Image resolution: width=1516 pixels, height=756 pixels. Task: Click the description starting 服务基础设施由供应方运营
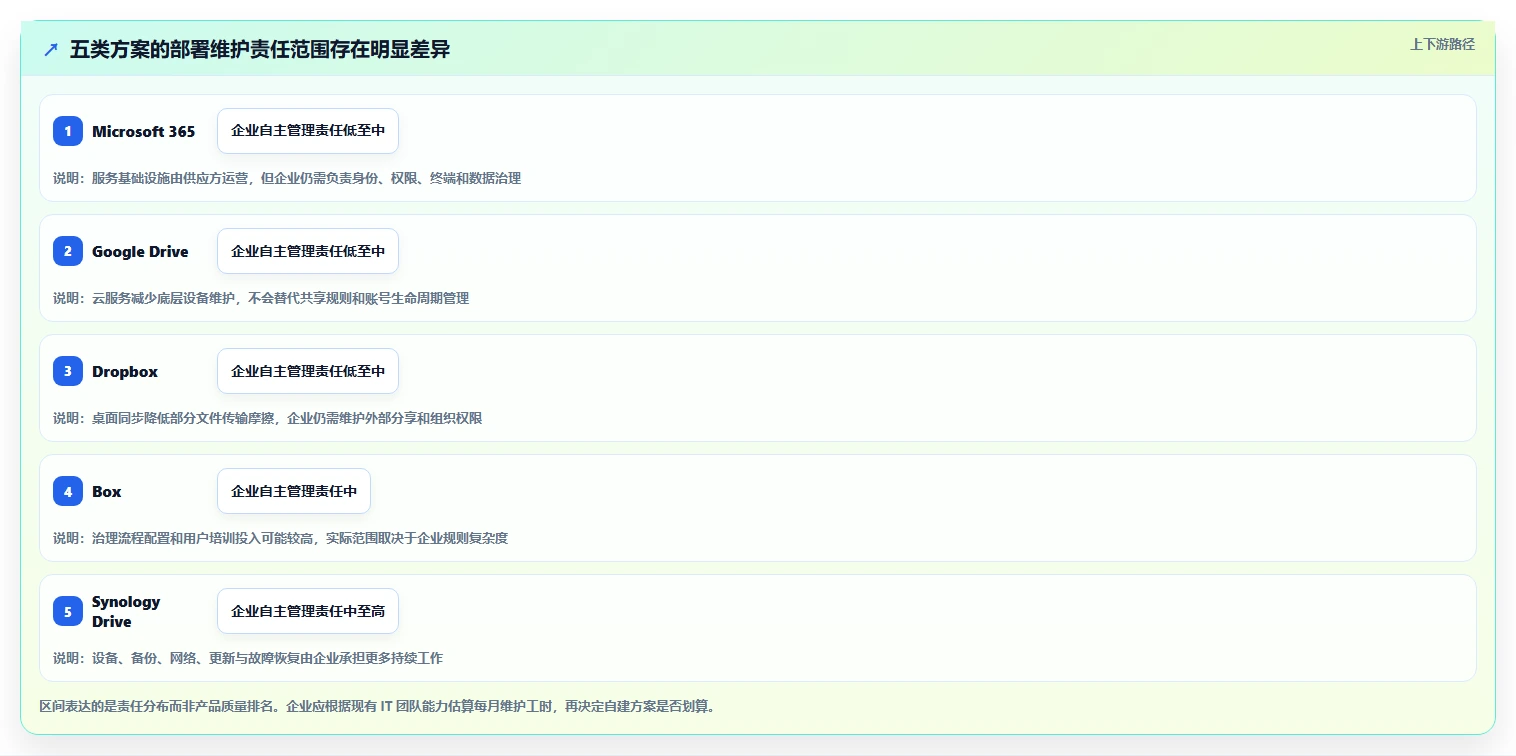point(287,178)
